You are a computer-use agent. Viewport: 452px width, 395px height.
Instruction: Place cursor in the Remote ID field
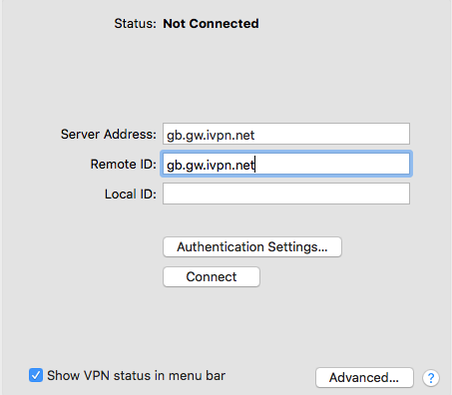[286, 164]
